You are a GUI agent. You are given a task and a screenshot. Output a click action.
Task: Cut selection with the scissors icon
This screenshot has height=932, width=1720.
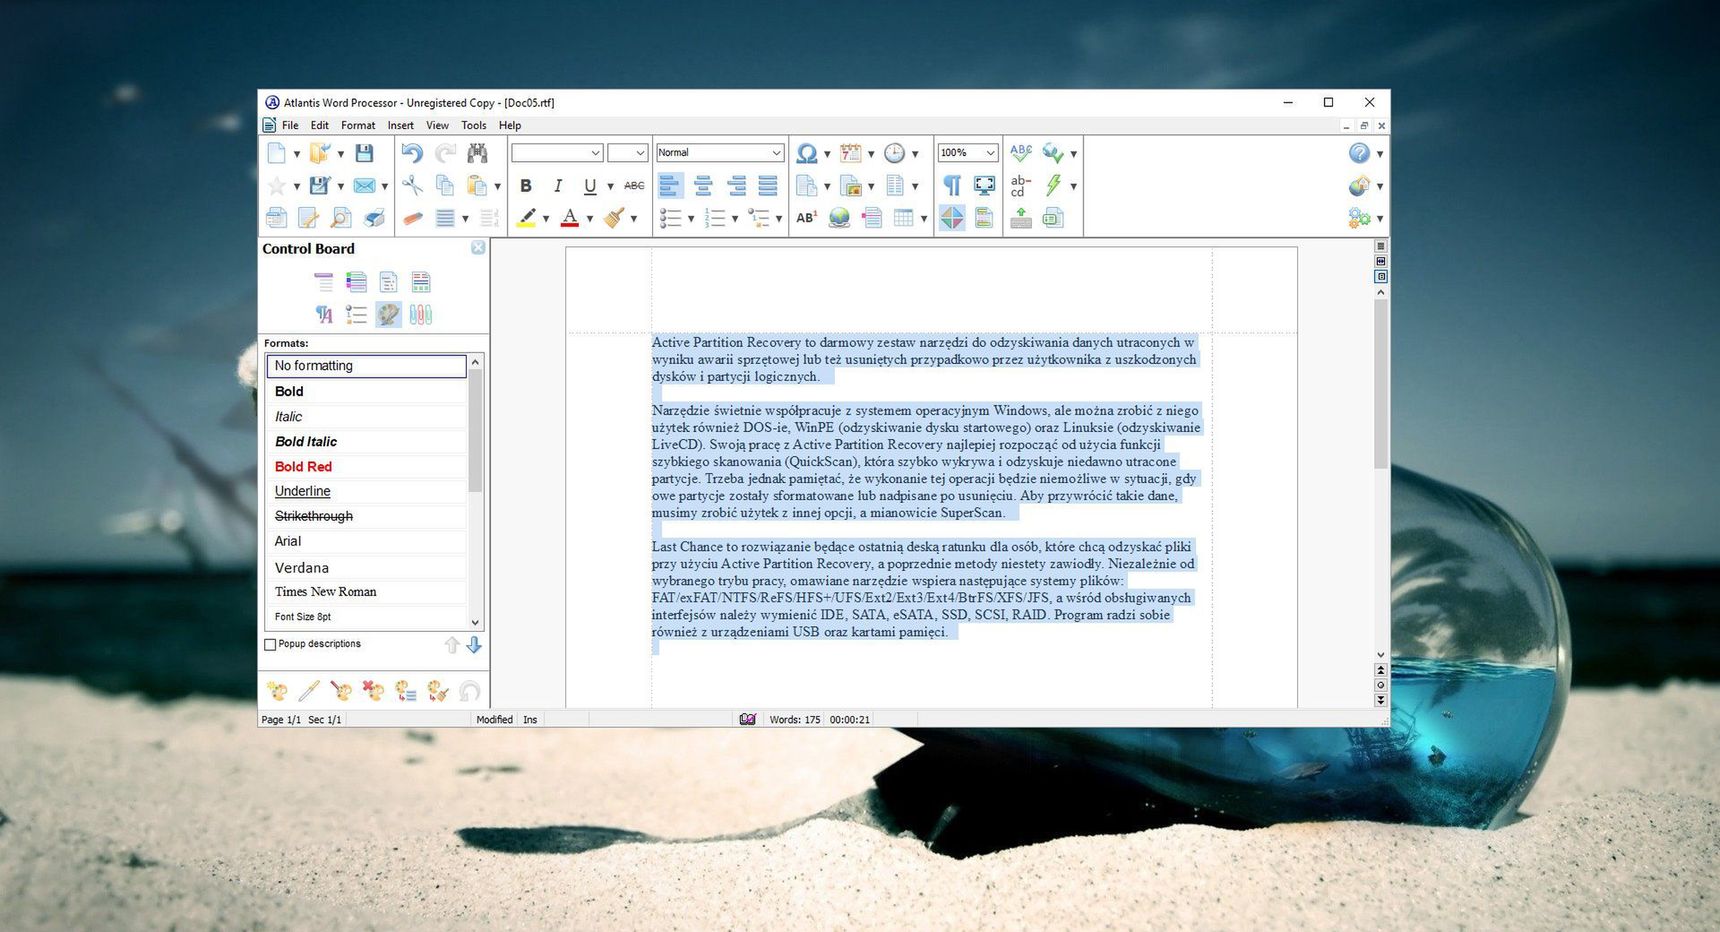coord(412,185)
